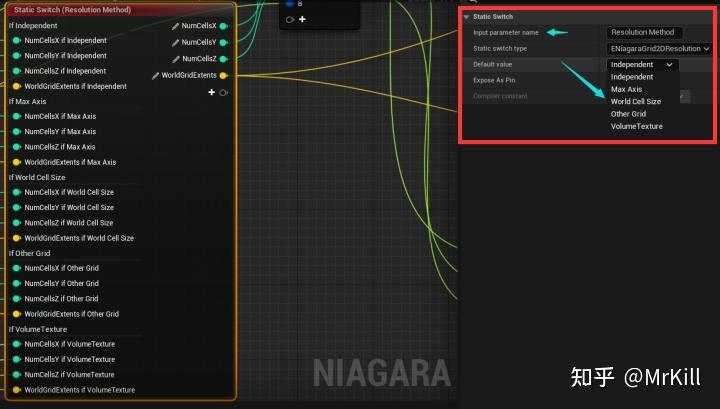Click the NumCellsX if World Cell Size pin
Screen dimensions: 720x409
pyautogui.click(x=17, y=192)
